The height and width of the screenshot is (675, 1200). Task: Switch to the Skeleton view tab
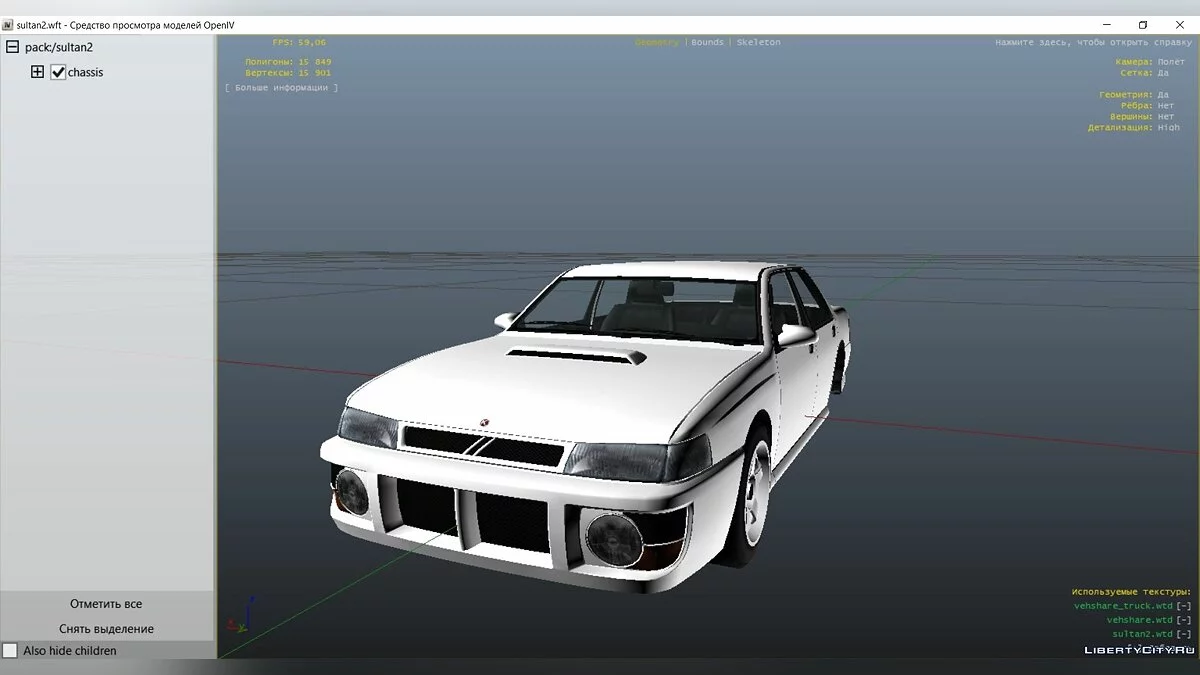759,43
